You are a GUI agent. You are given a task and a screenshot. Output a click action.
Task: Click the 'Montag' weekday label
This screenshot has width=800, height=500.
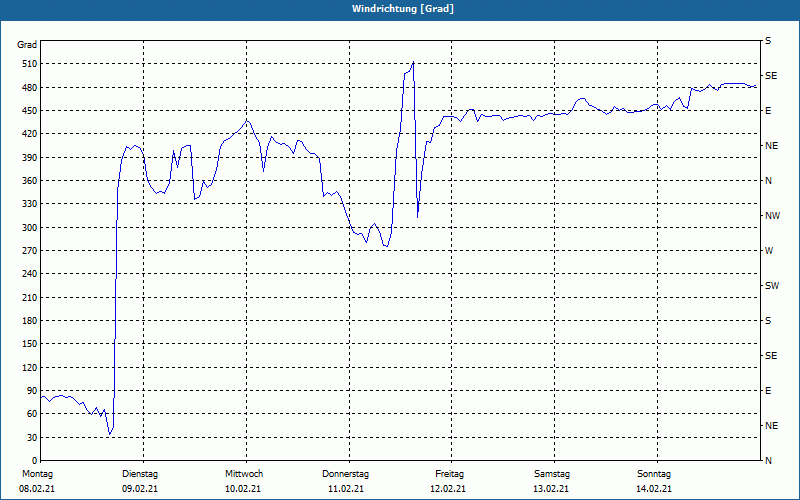[x=37, y=474]
